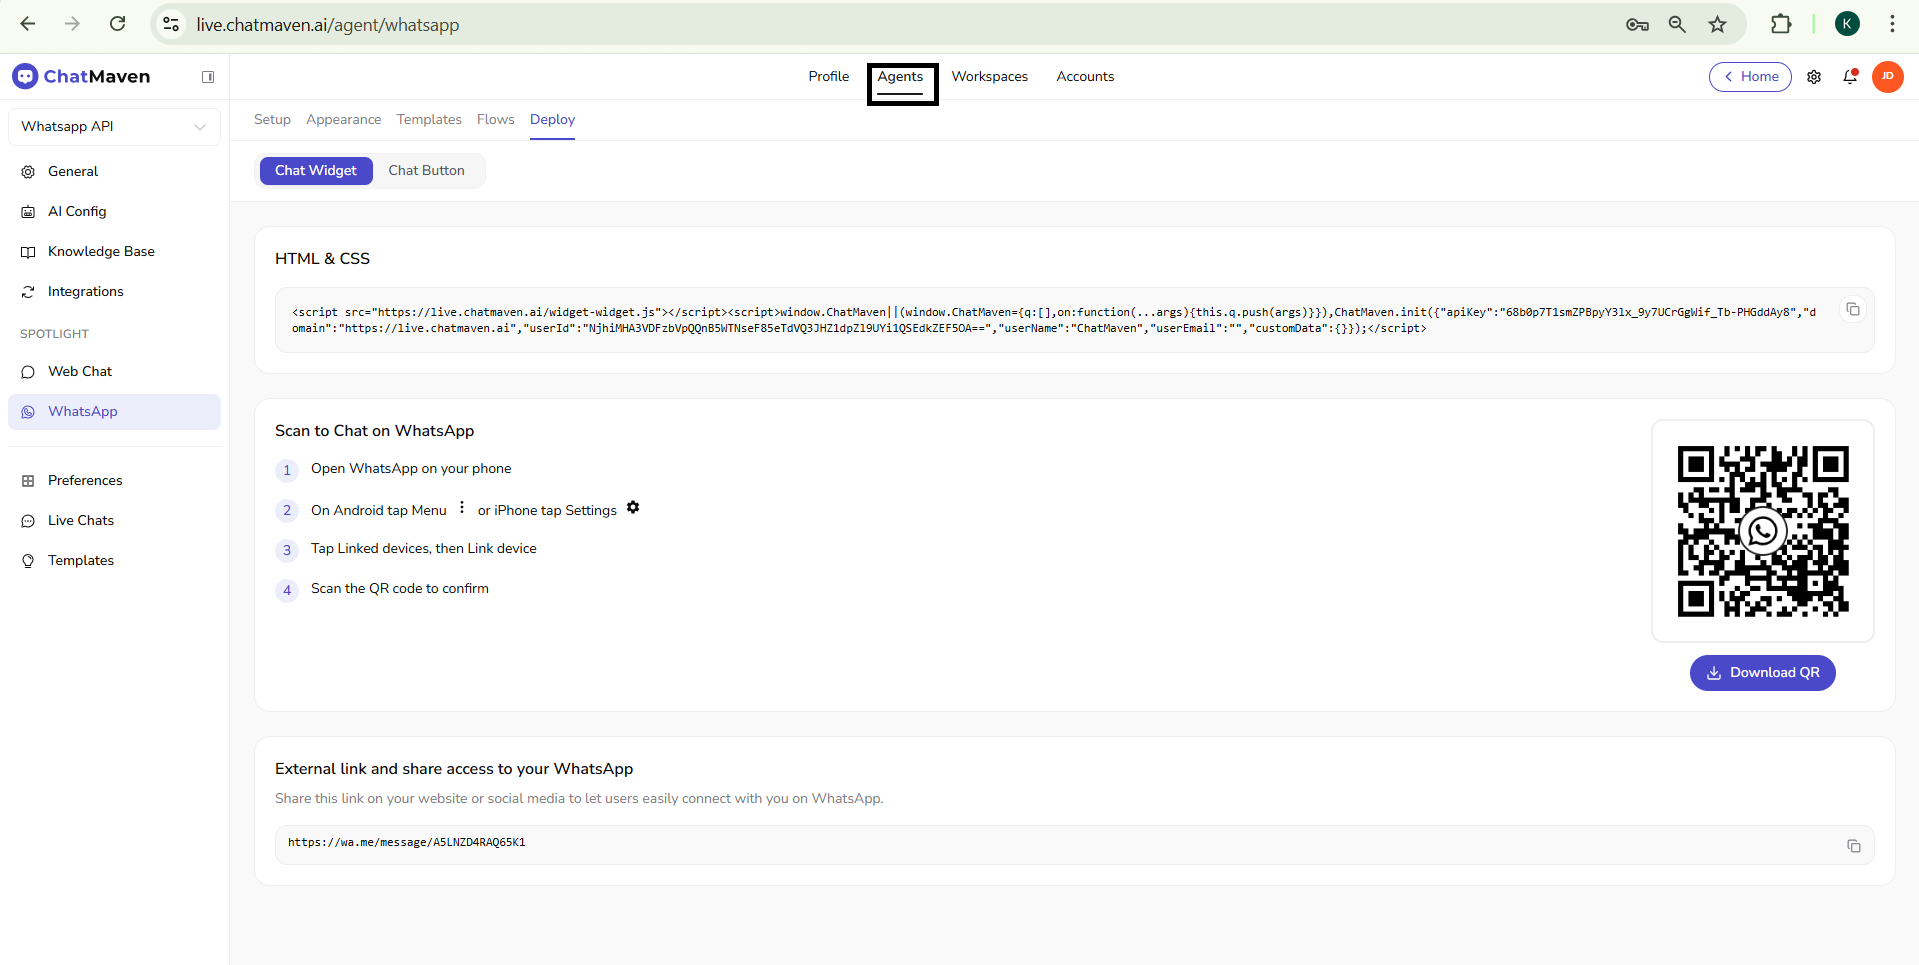Click the Download QR button
This screenshot has width=1919, height=965.
(x=1762, y=673)
